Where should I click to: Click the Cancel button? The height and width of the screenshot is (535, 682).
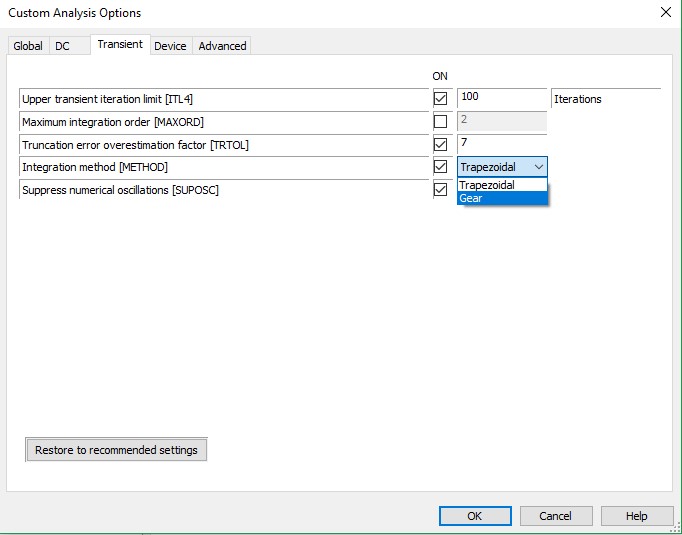(x=556, y=516)
